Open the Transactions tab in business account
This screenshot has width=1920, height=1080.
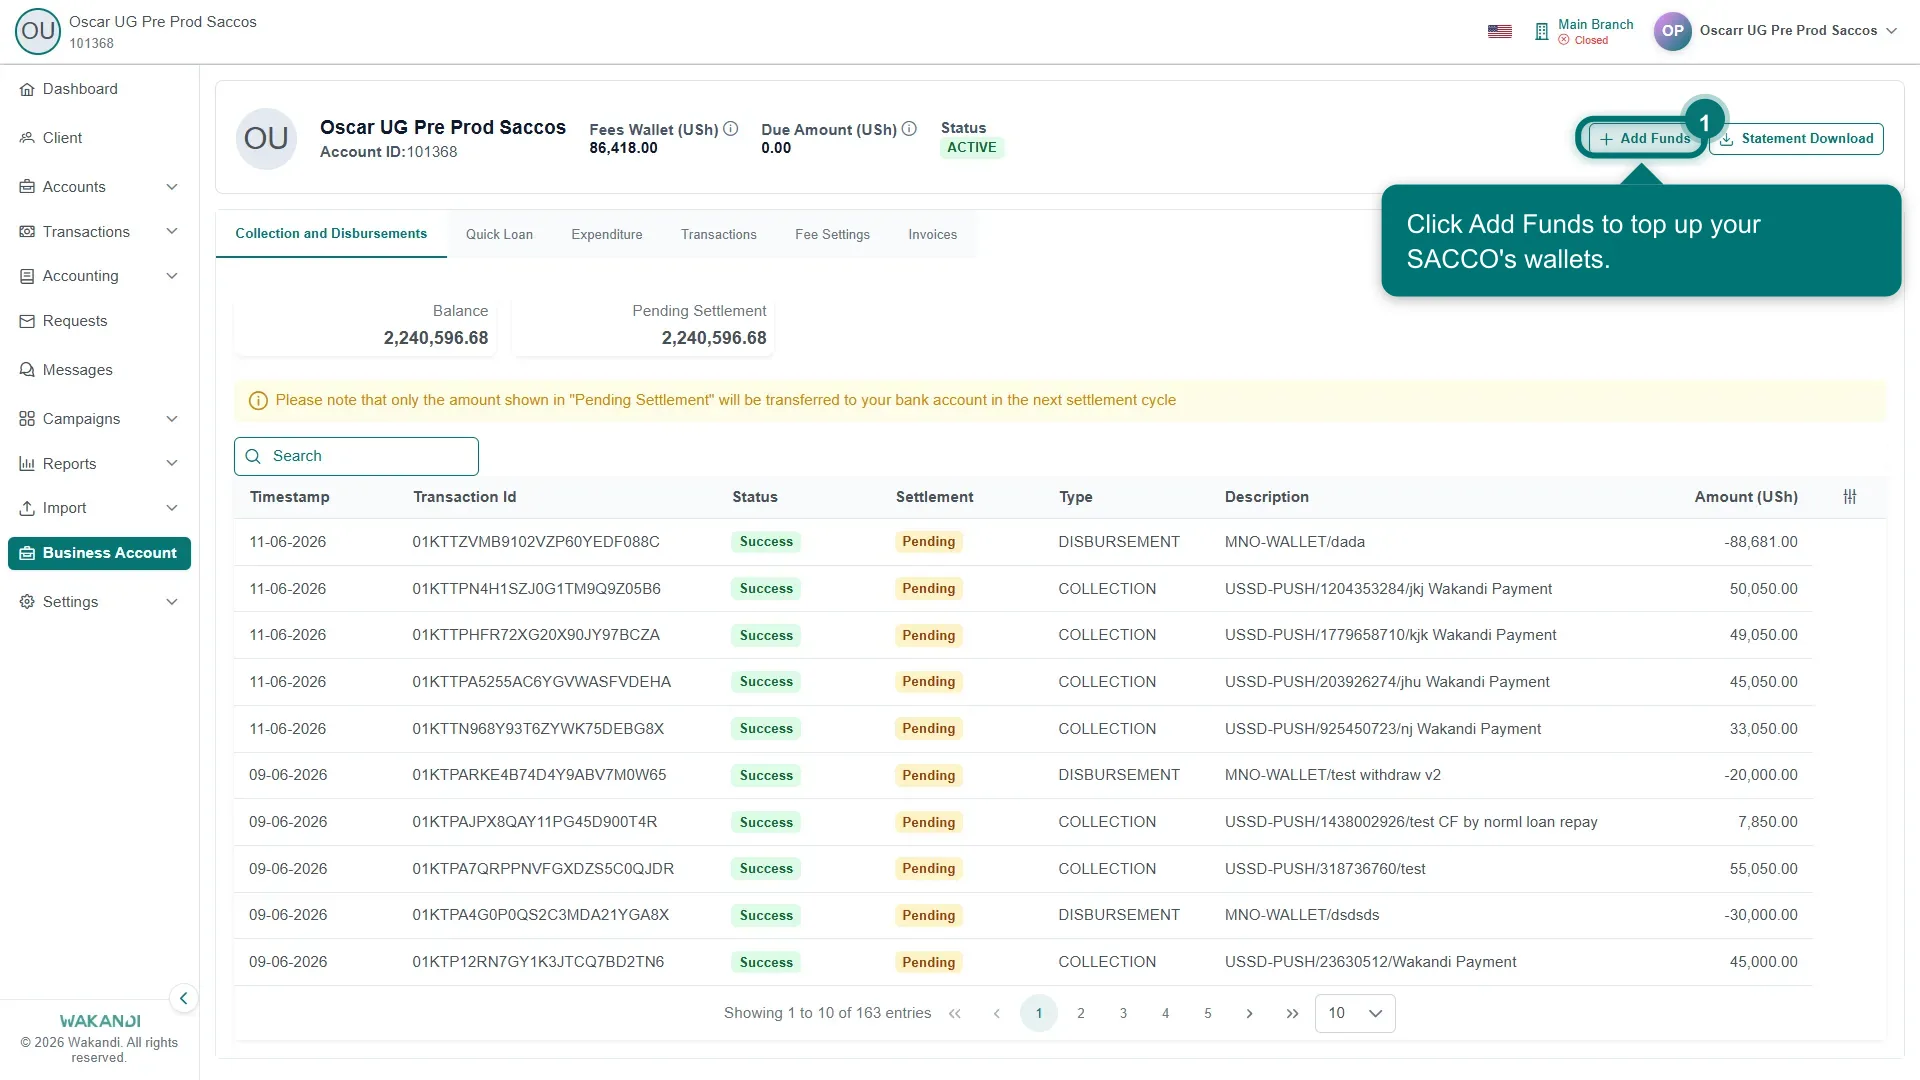(x=719, y=235)
